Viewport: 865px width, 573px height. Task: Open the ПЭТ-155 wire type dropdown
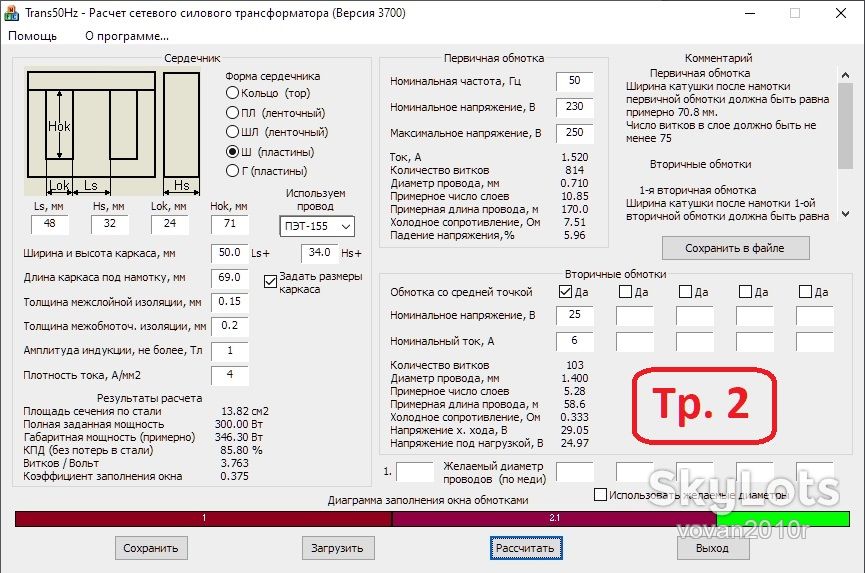[x=317, y=226]
